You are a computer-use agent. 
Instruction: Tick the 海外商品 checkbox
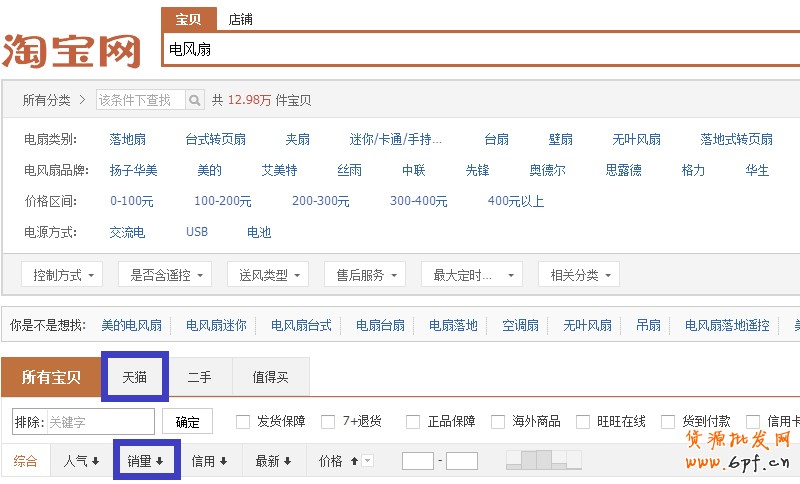[498, 422]
